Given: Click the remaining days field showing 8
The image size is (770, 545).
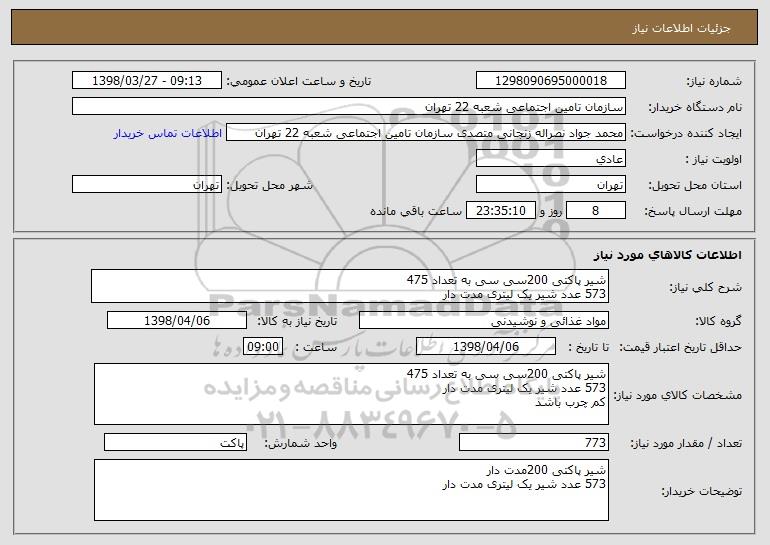Looking at the screenshot, I should tap(596, 211).
